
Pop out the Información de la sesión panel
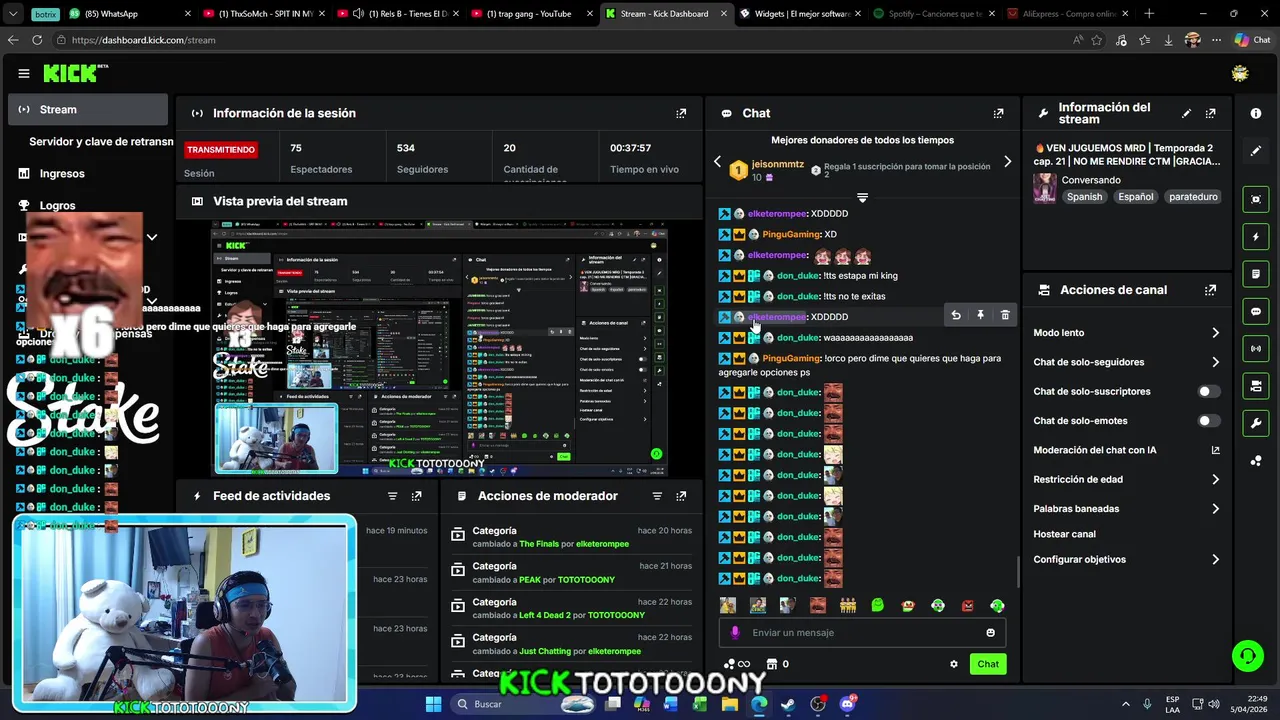click(x=681, y=113)
